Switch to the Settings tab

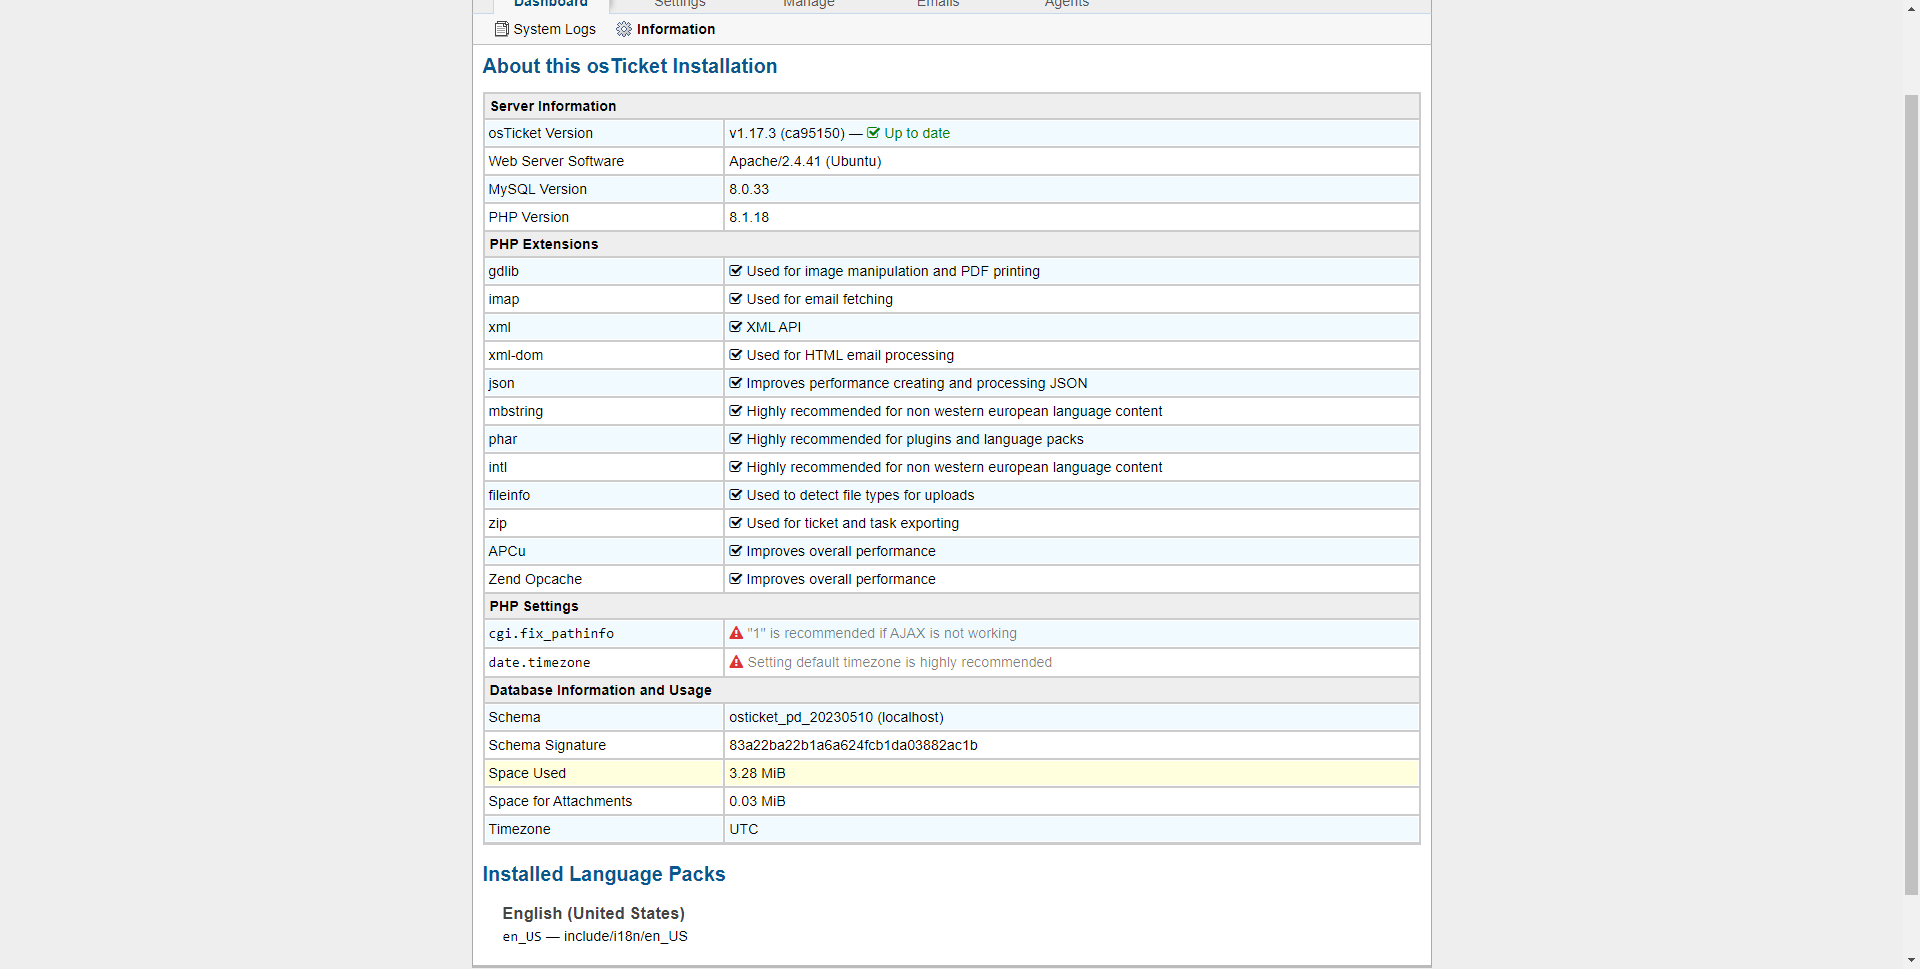(680, 4)
